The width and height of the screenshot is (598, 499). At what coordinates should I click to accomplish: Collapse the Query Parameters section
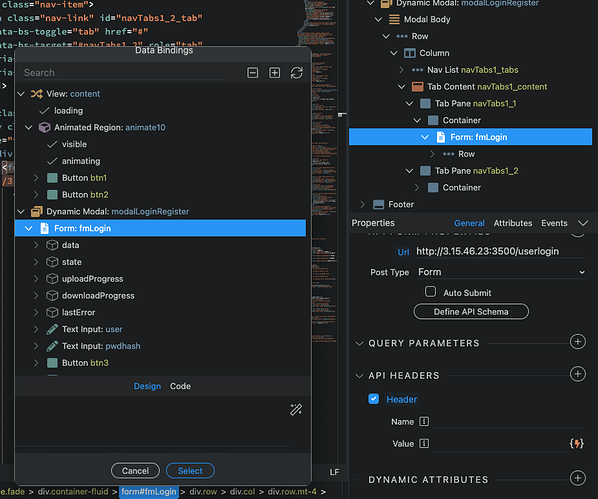click(x=359, y=343)
